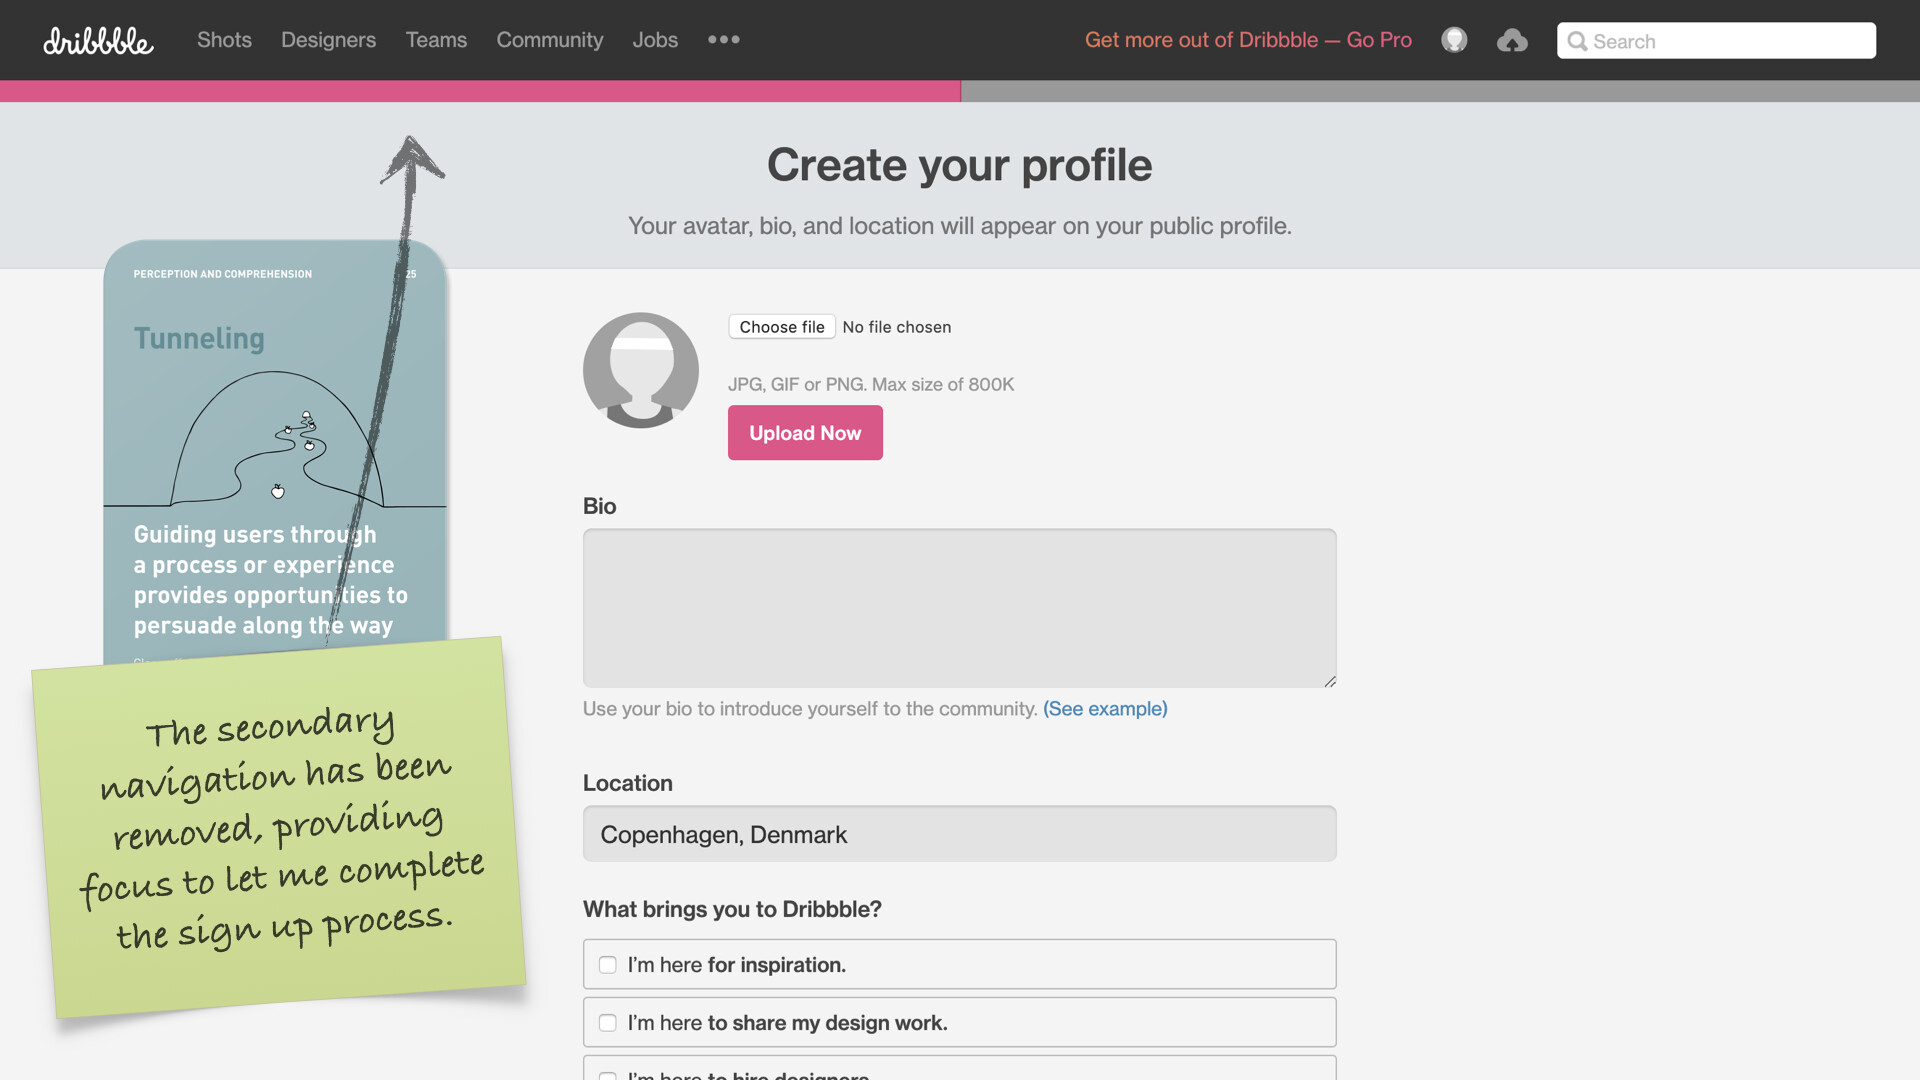The image size is (1920, 1080).
Task: Click the pink progress bar segment
Action: click(480, 91)
